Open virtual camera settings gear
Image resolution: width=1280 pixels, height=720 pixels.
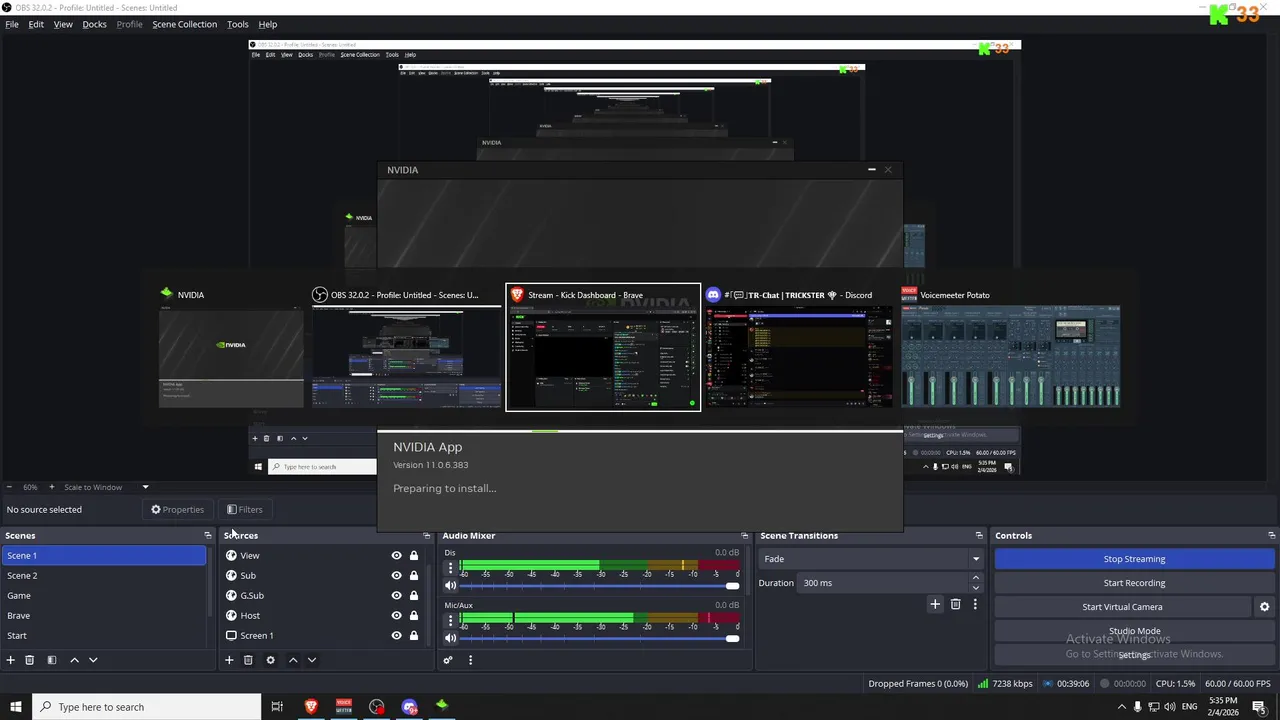1264,607
